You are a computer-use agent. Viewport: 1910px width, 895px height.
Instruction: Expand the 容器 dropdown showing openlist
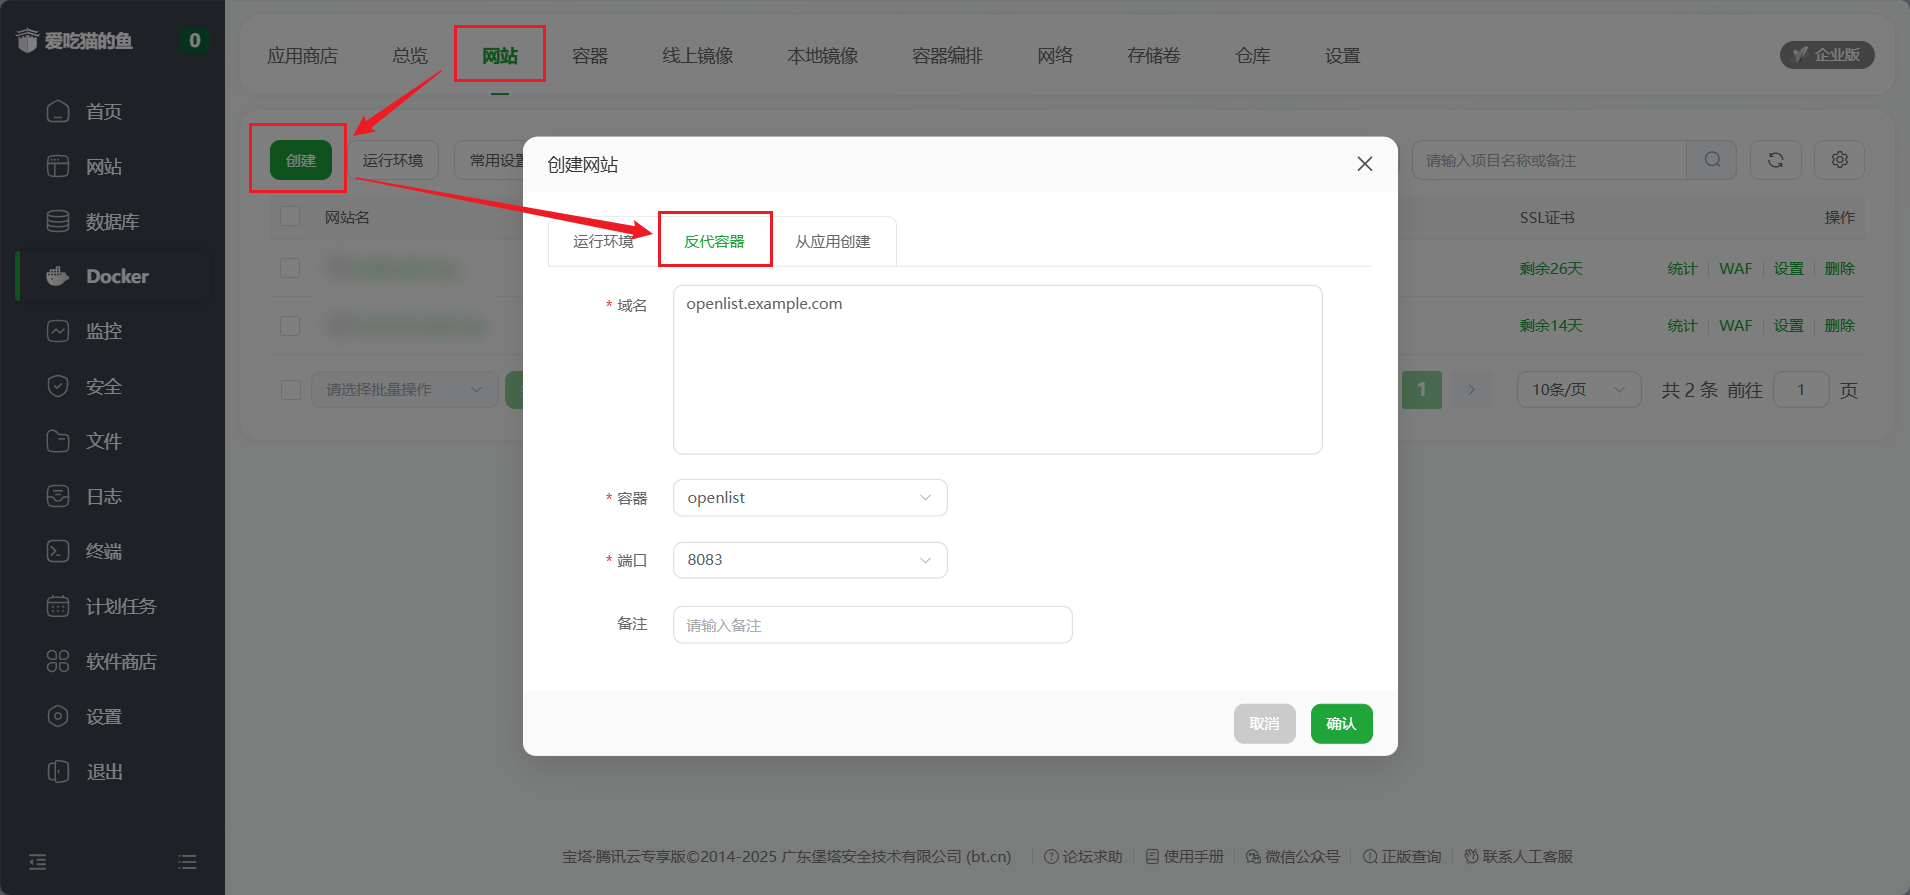point(809,498)
